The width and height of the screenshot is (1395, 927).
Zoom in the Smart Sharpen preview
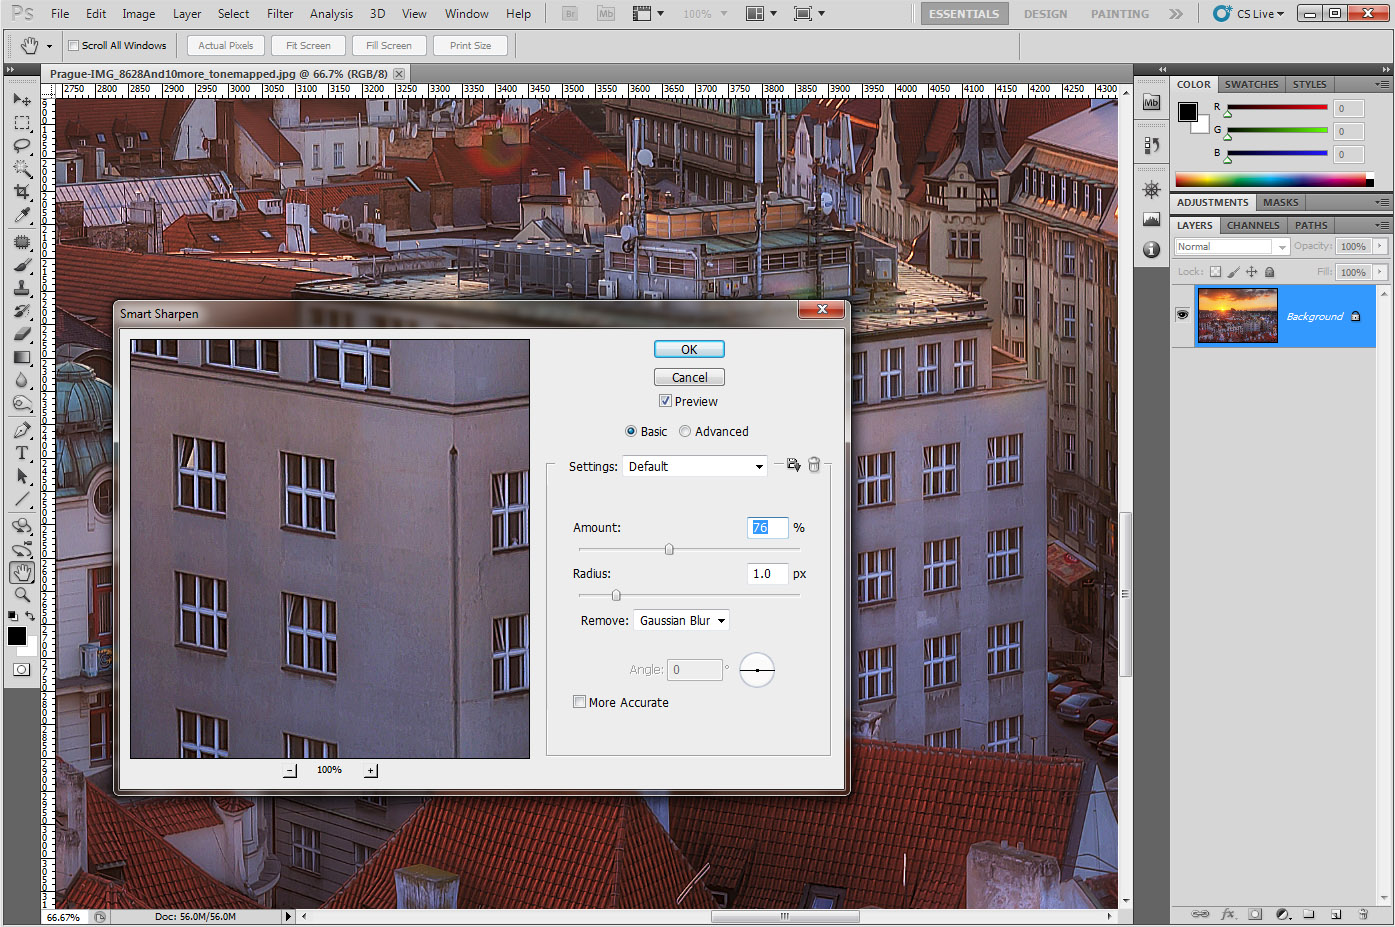click(x=371, y=770)
